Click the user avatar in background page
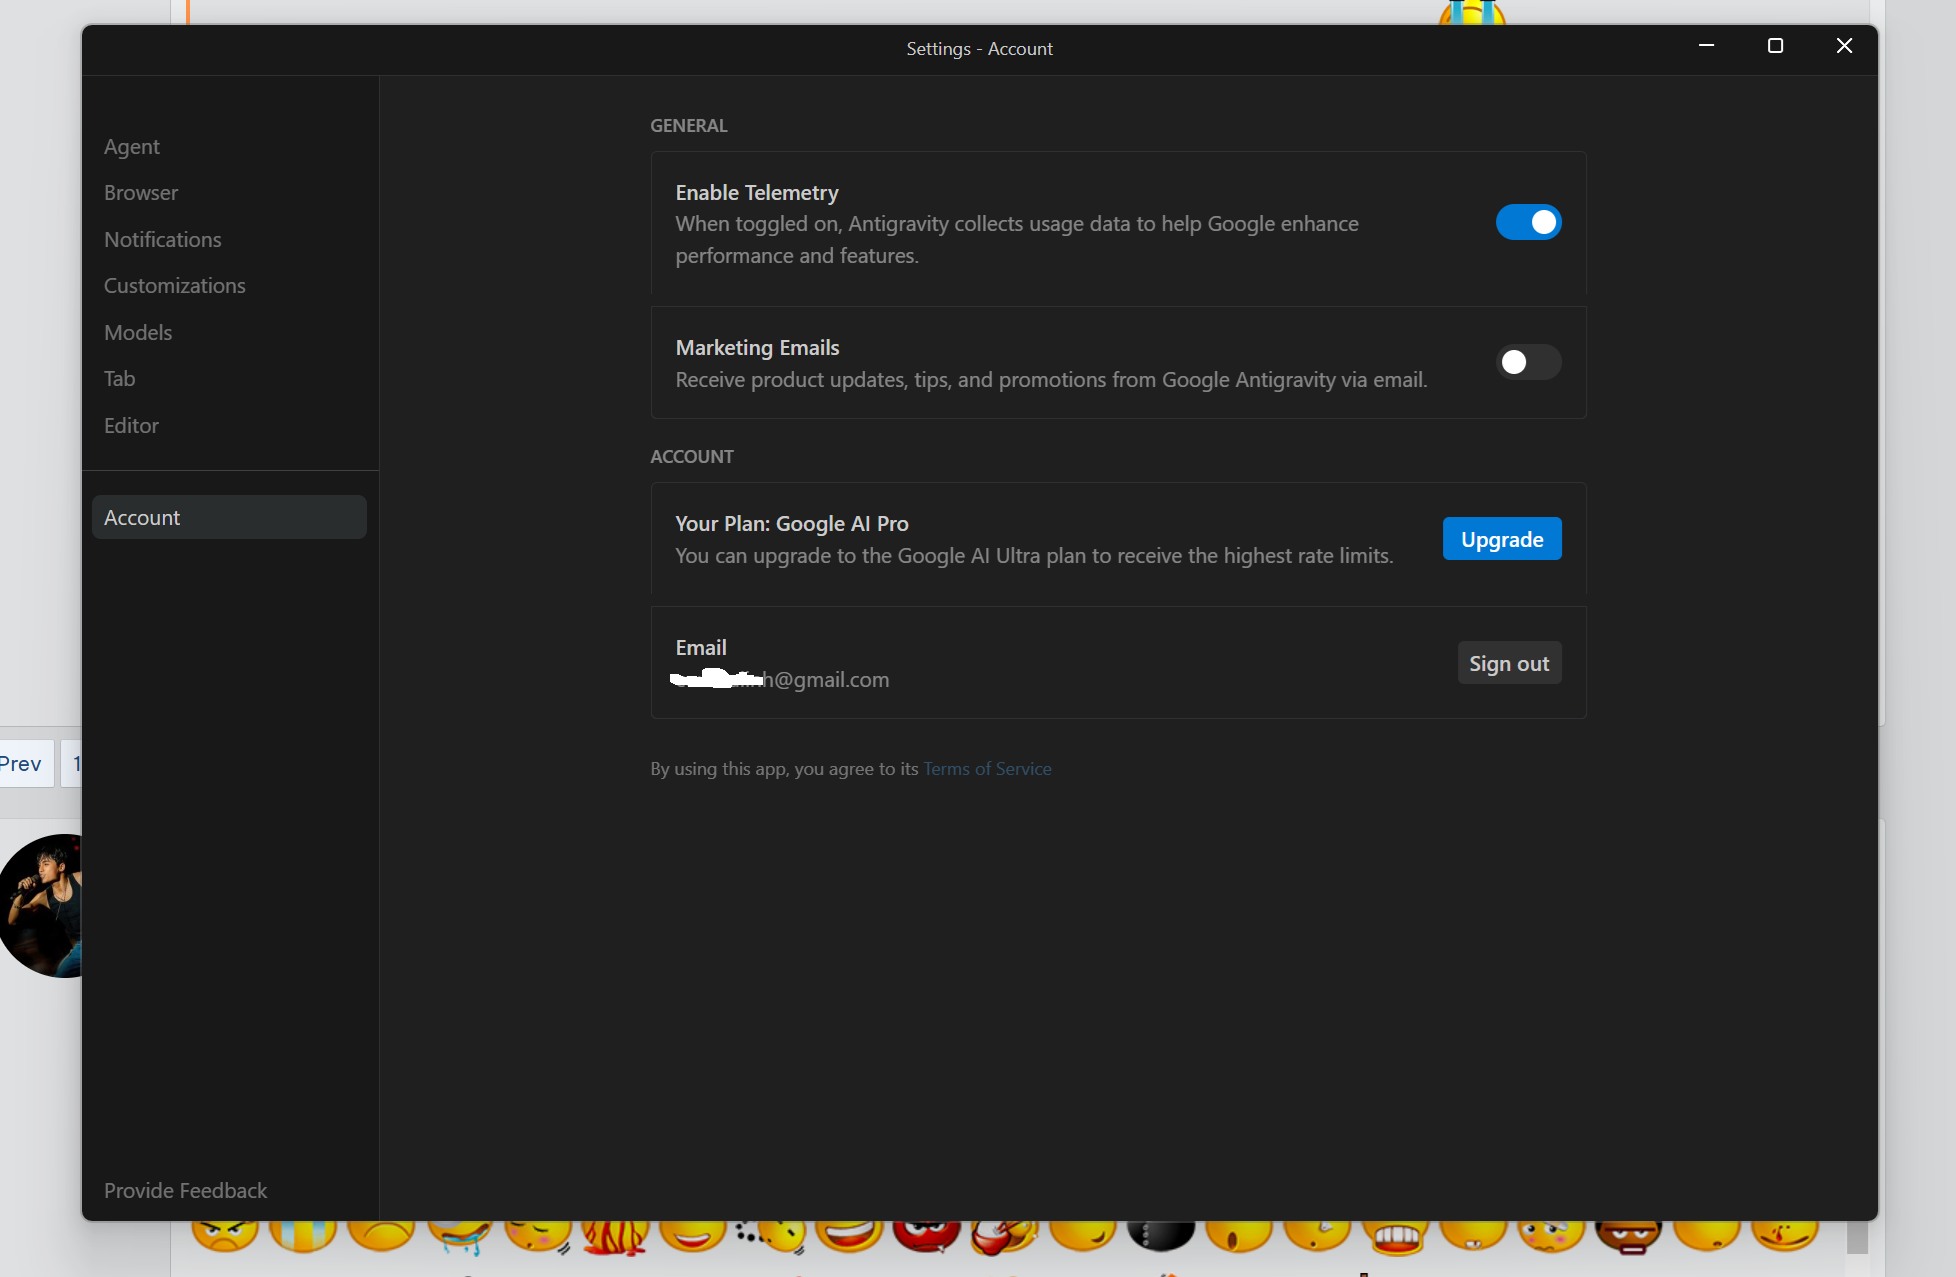1956x1277 pixels. [x=41, y=906]
